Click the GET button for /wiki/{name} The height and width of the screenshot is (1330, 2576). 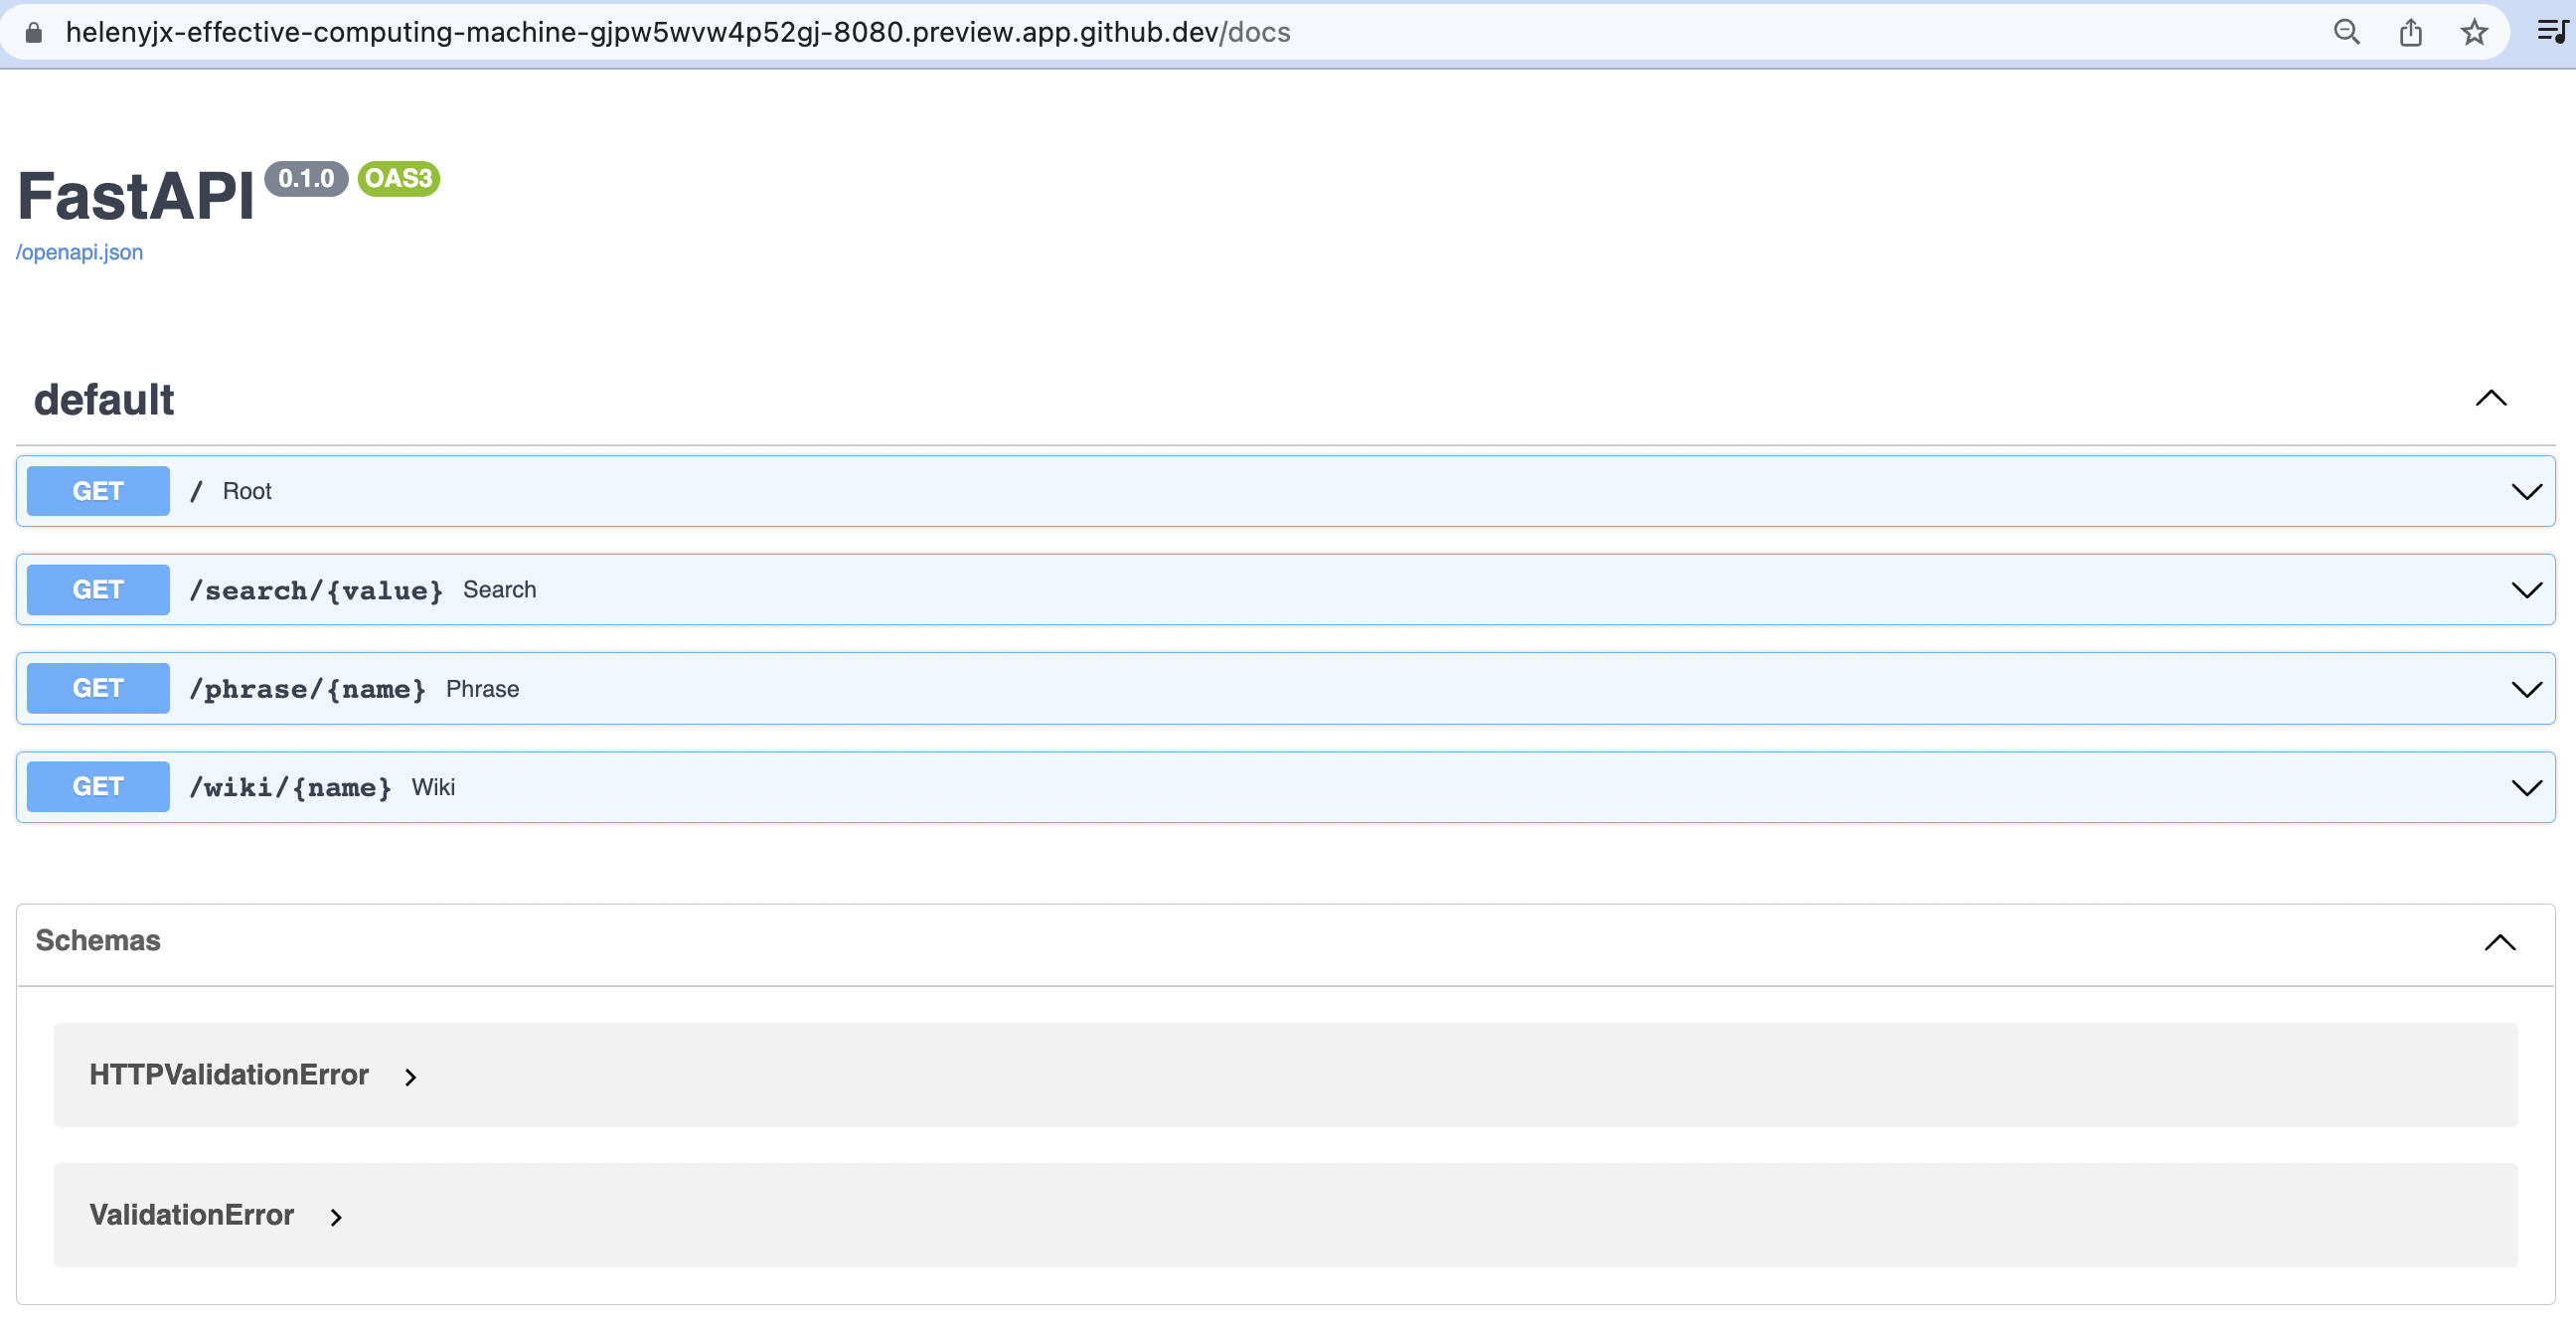click(98, 787)
